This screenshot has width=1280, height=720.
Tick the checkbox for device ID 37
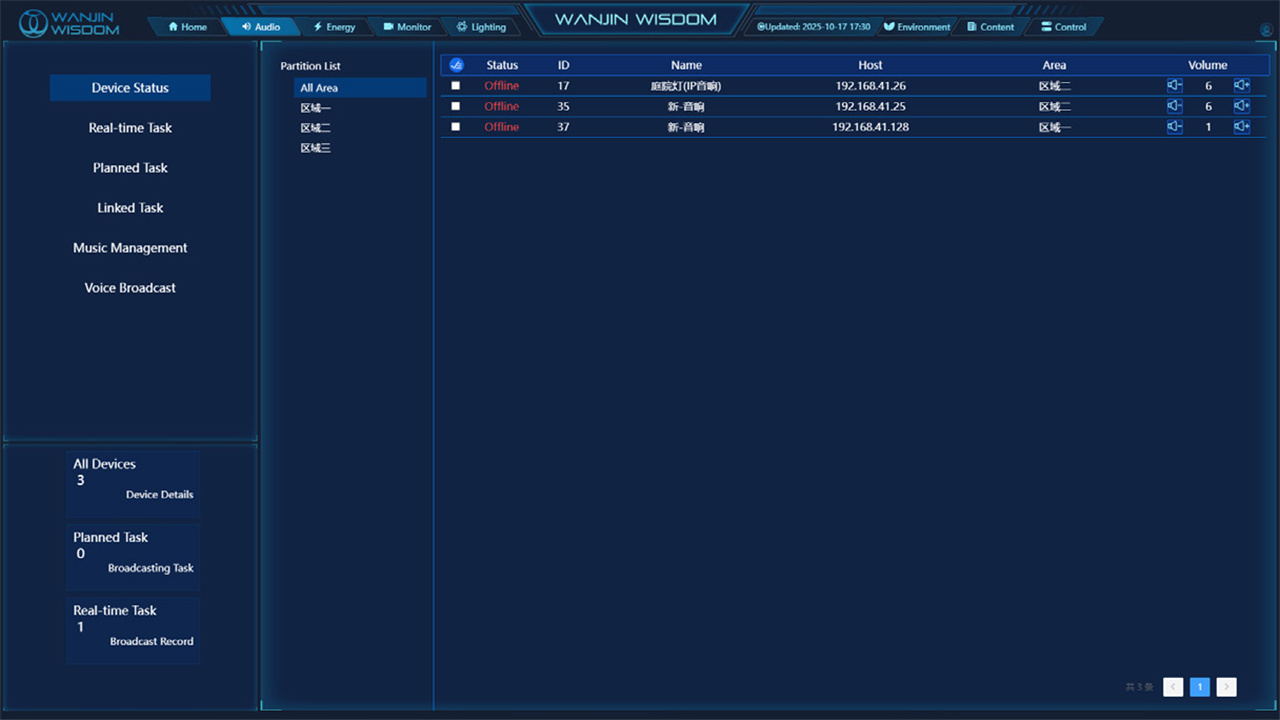[456, 127]
